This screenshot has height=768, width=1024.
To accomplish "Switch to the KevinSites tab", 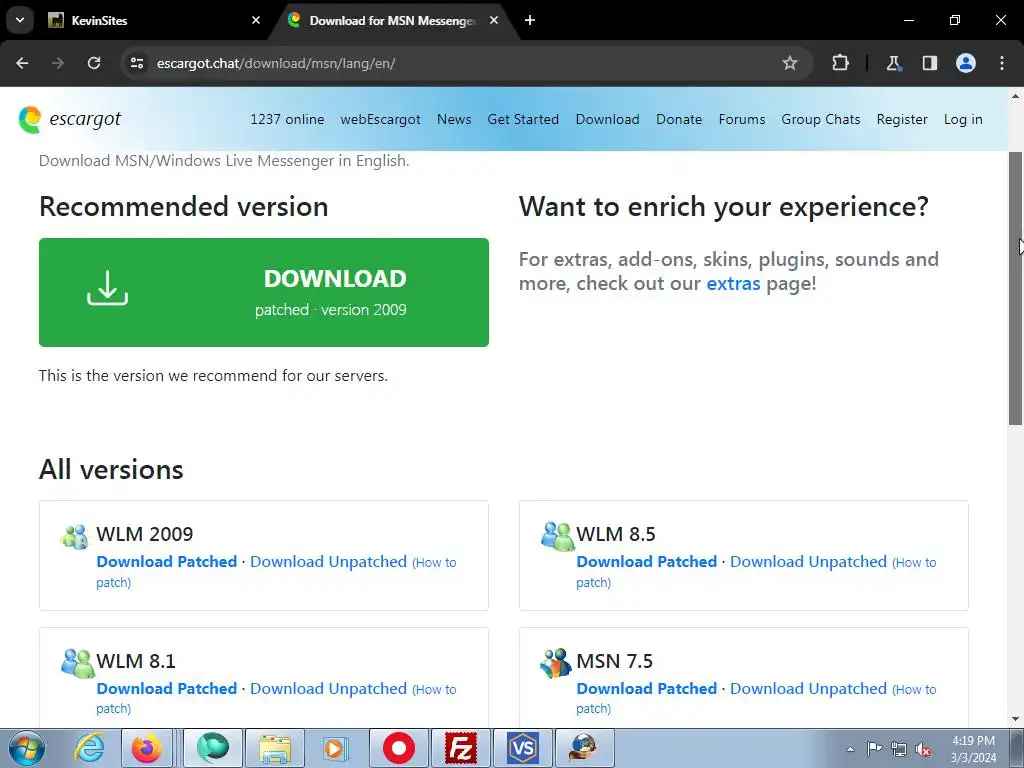I will pos(155,20).
